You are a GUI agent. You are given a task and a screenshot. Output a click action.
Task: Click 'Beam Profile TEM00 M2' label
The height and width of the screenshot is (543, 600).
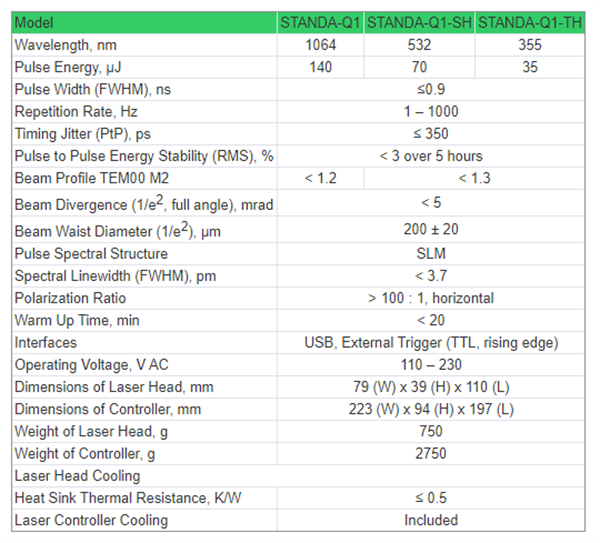[x=91, y=178]
